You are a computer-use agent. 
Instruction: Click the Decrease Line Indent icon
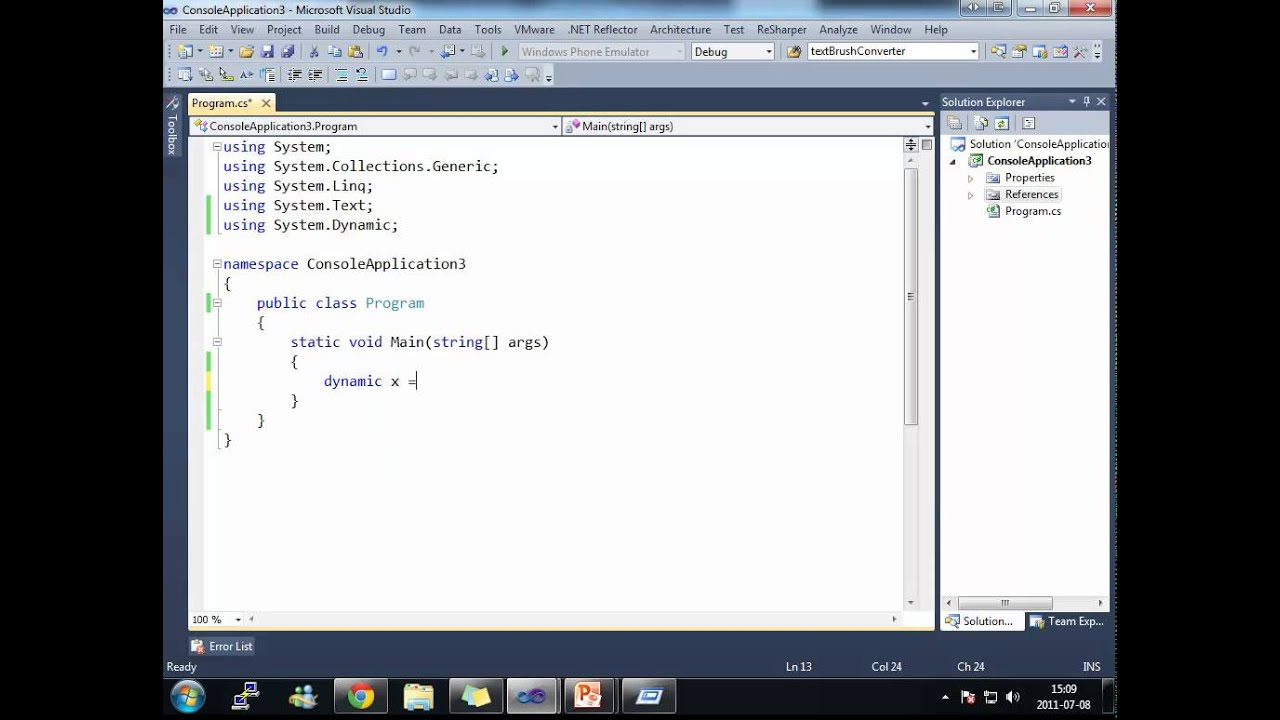[x=295, y=74]
